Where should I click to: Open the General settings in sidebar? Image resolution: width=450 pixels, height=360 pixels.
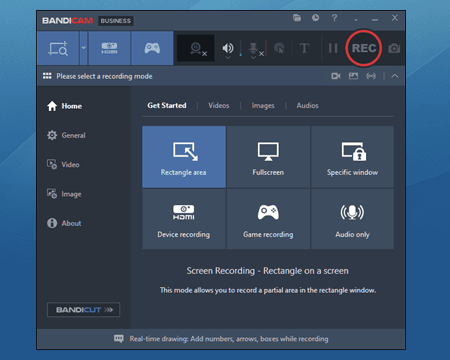tap(66, 135)
